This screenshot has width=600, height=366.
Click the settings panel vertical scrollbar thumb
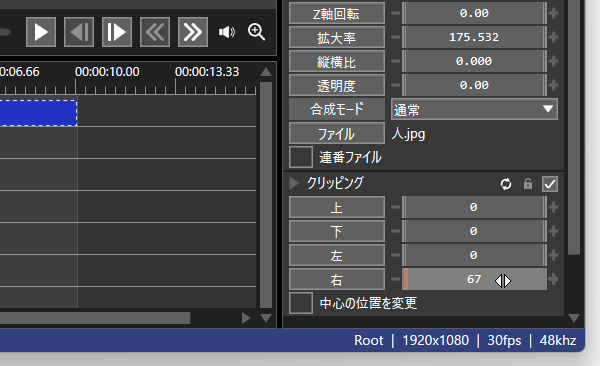574,127
